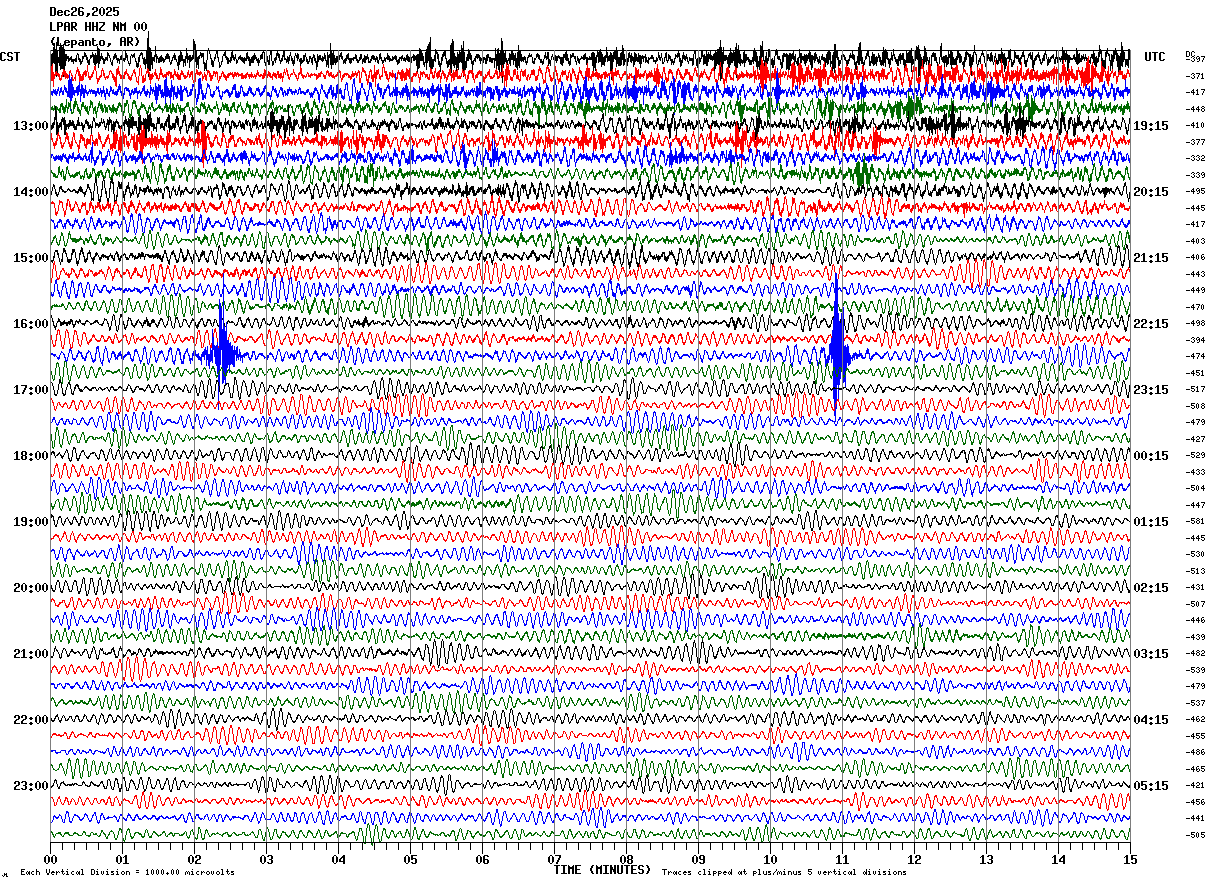Select the DC offset value -529
Viewport: 1210px width, 886px height.
tap(1195, 456)
